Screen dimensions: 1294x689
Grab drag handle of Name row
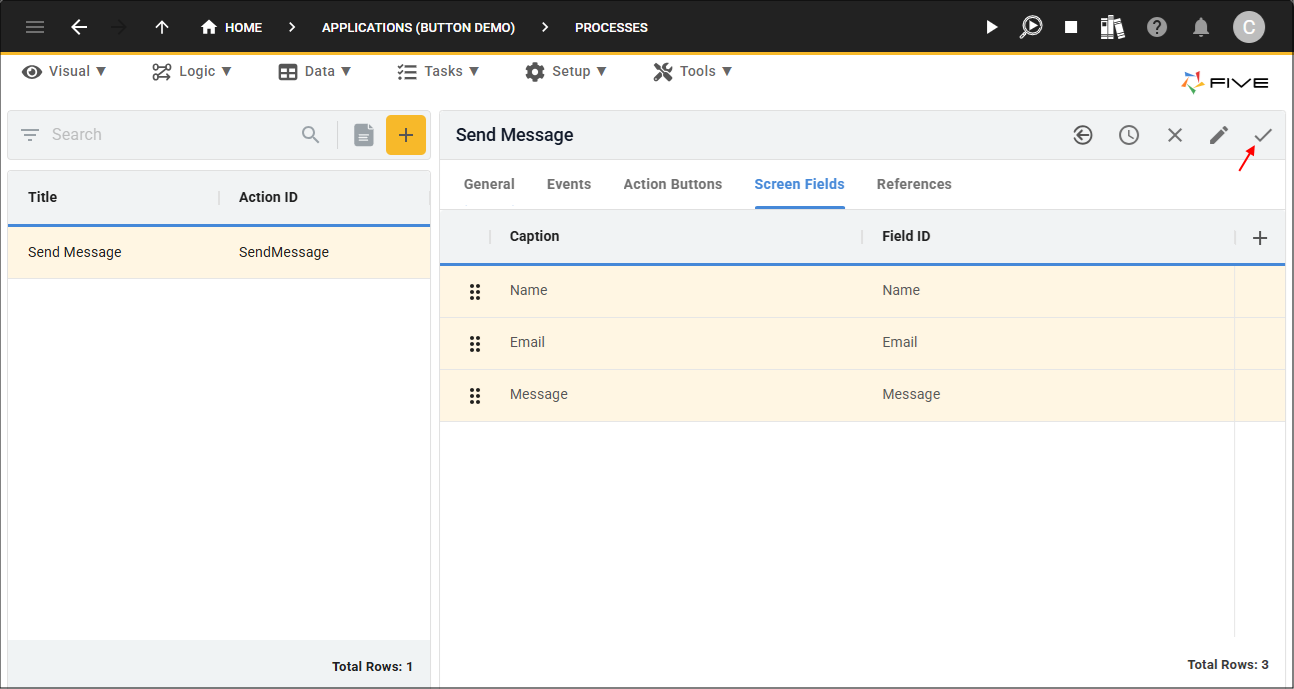(x=475, y=291)
